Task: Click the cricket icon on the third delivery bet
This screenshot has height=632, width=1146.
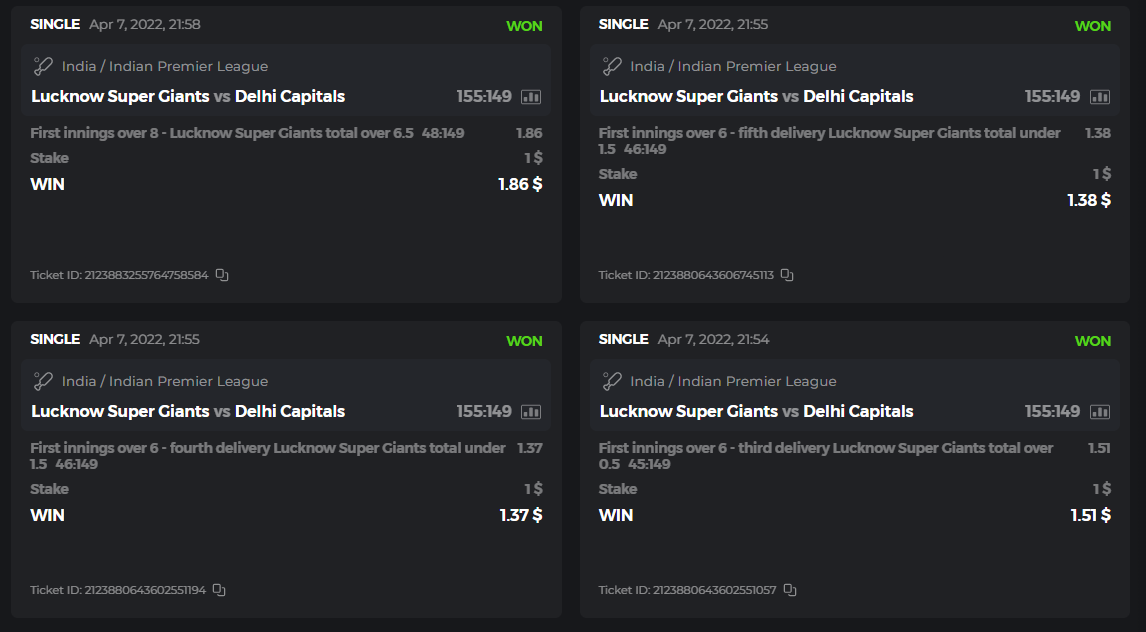Action: 612,381
